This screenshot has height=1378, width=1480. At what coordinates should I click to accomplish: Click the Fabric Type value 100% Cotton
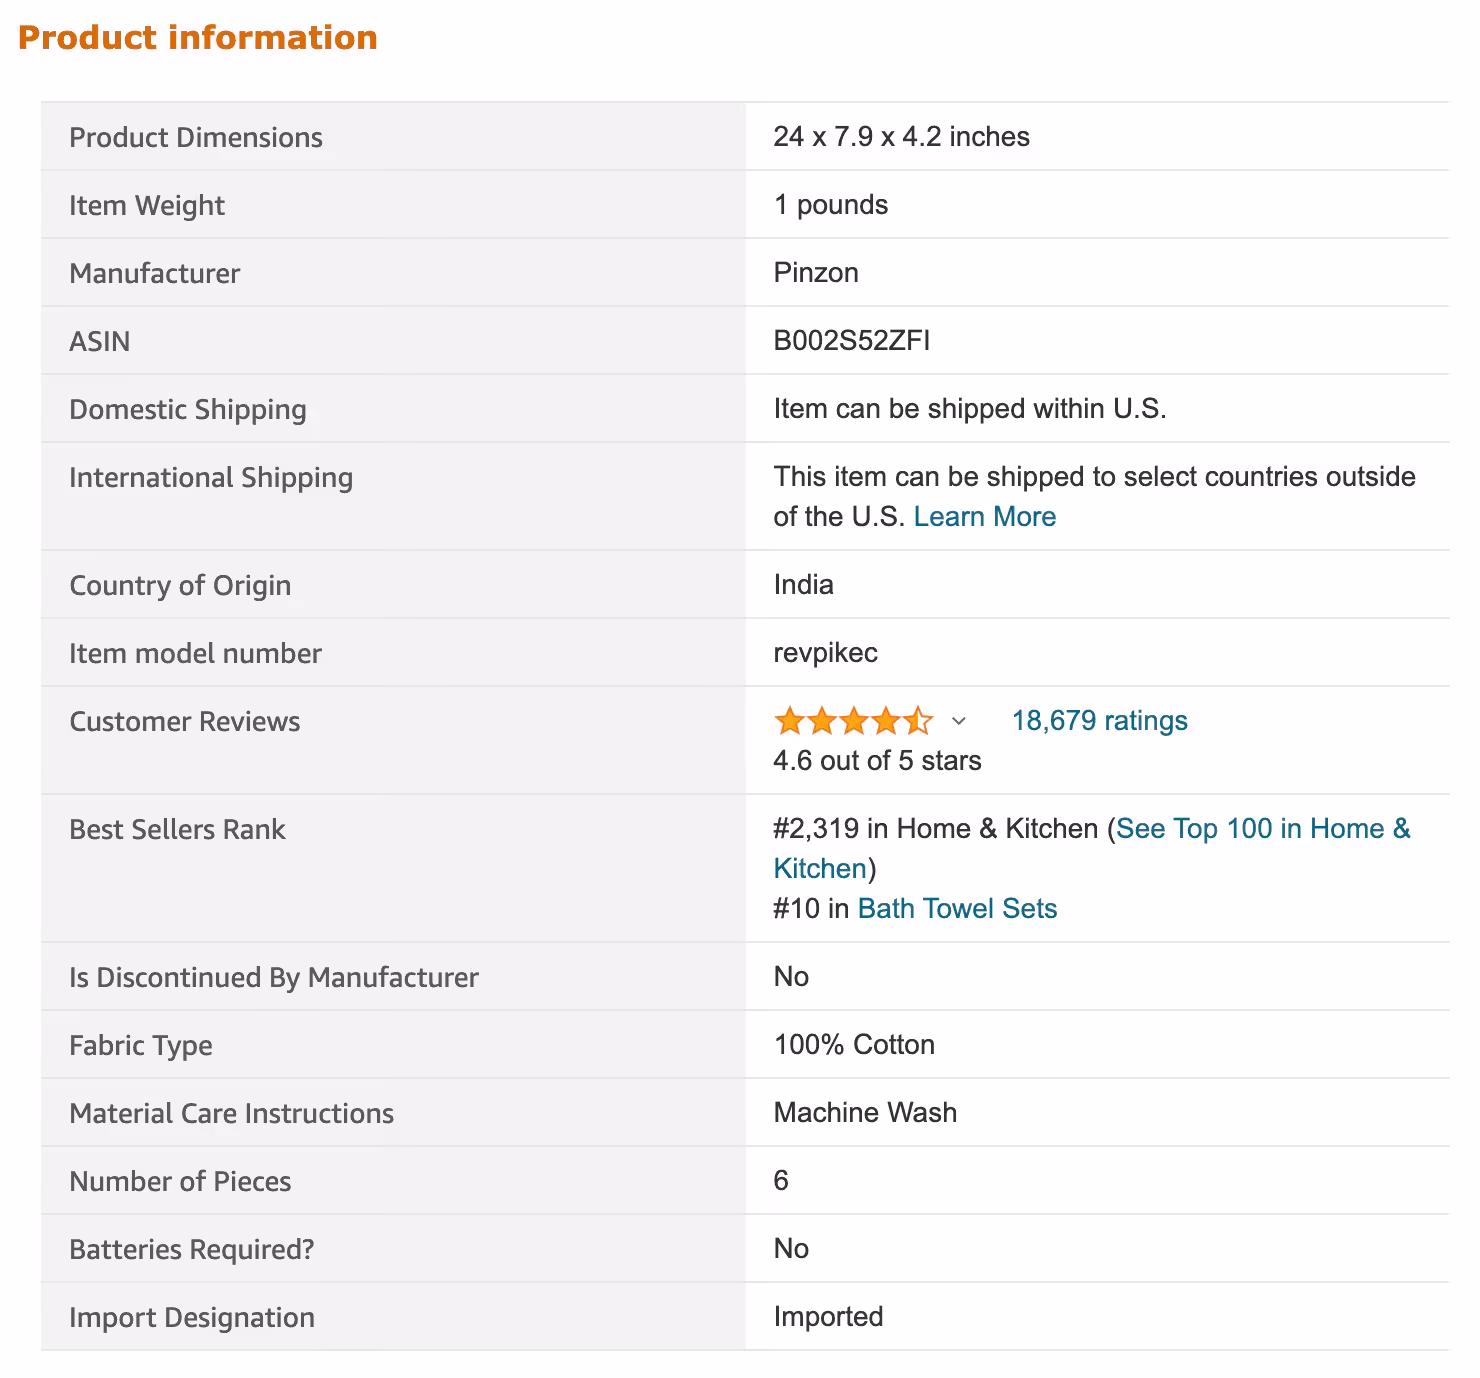coord(854,1045)
